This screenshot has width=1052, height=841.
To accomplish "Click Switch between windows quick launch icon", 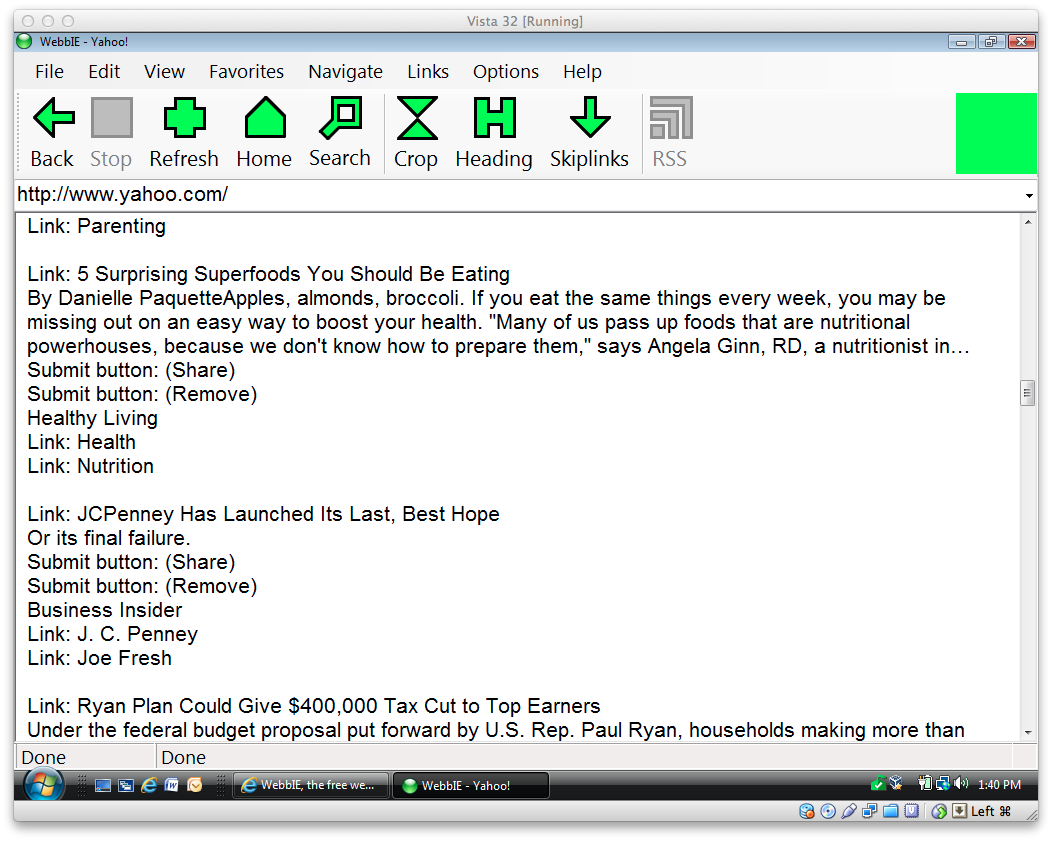I will pos(125,785).
